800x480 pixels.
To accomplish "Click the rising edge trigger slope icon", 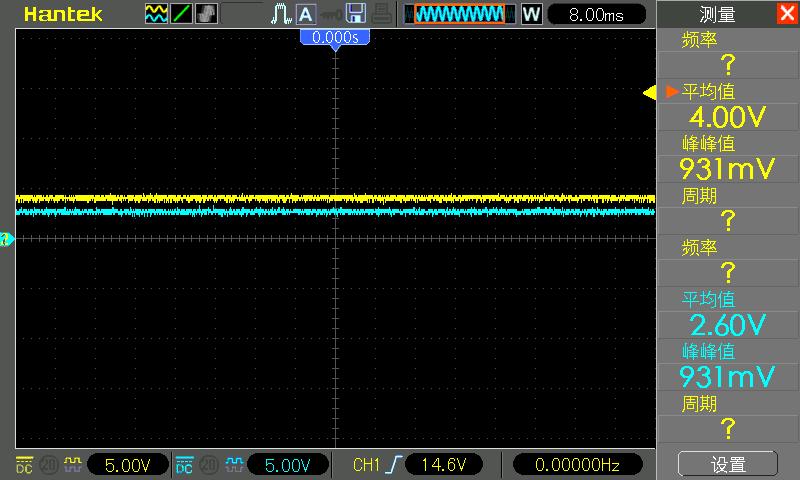I will coord(394,465).
